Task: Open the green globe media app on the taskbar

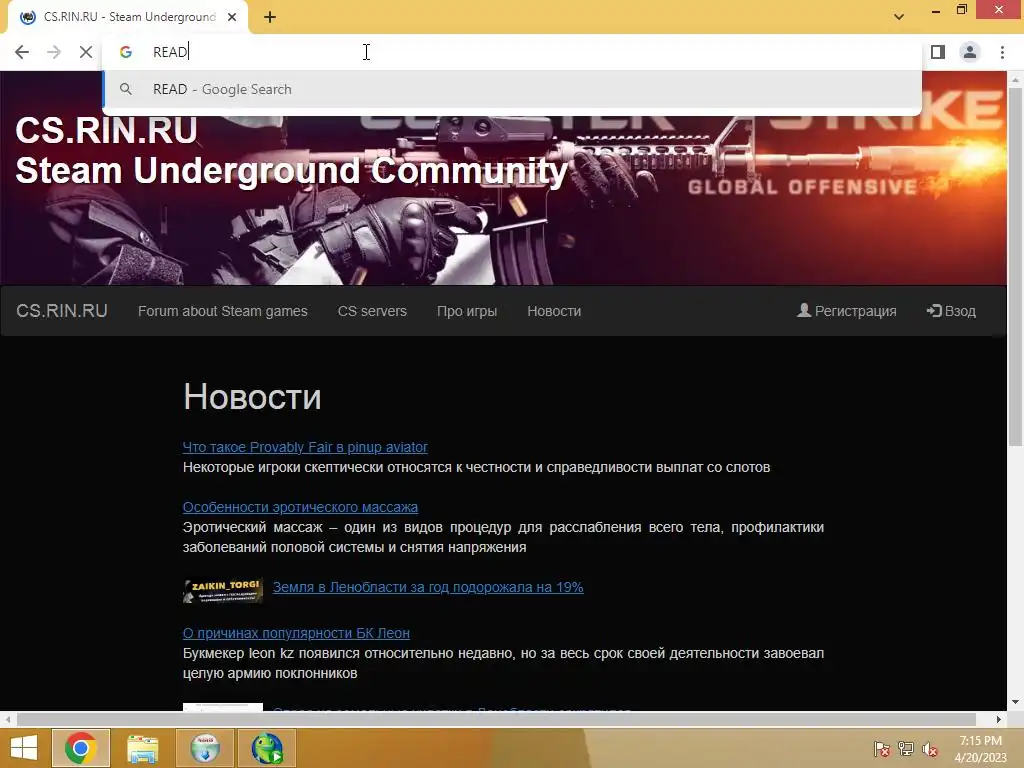Action: [267, 748]
